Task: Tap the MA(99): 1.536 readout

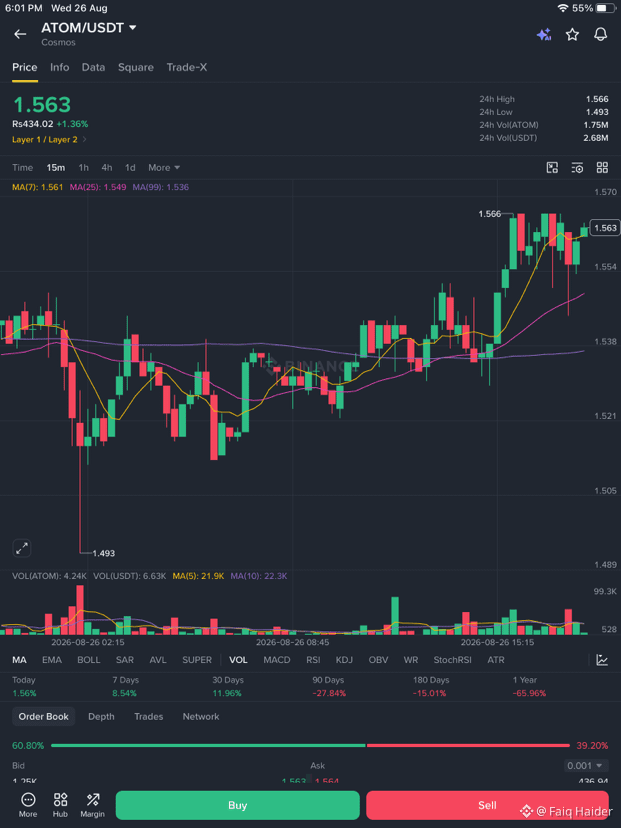Action: 161,187
